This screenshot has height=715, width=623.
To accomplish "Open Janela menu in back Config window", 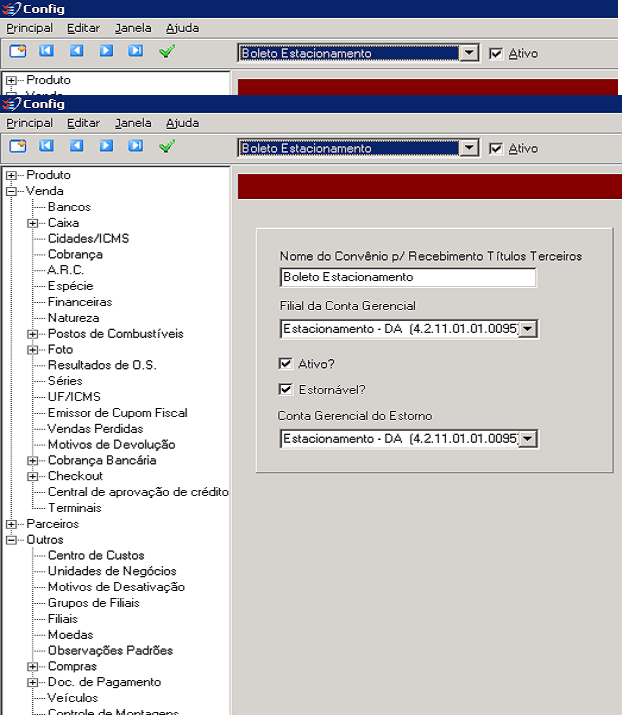I will coord(133,28).
